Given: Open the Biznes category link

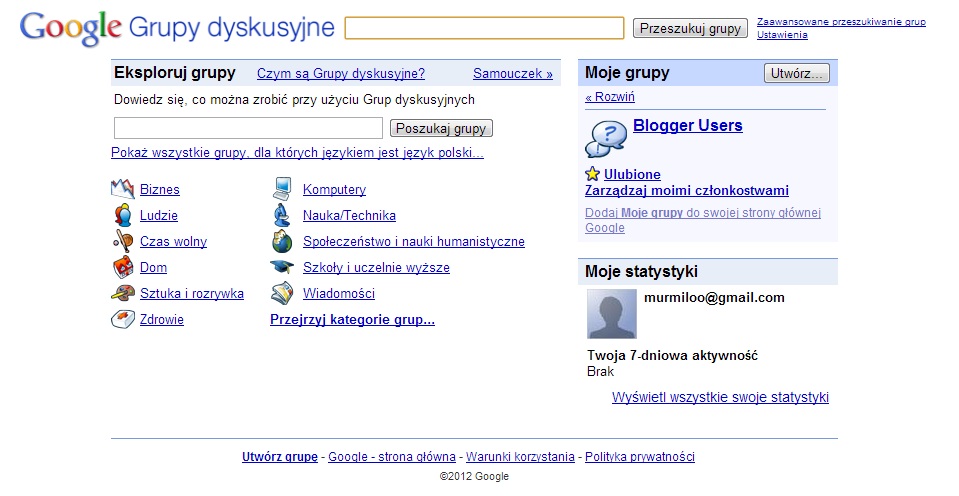Looking at the screenshot, I should (x=160, y=190).
